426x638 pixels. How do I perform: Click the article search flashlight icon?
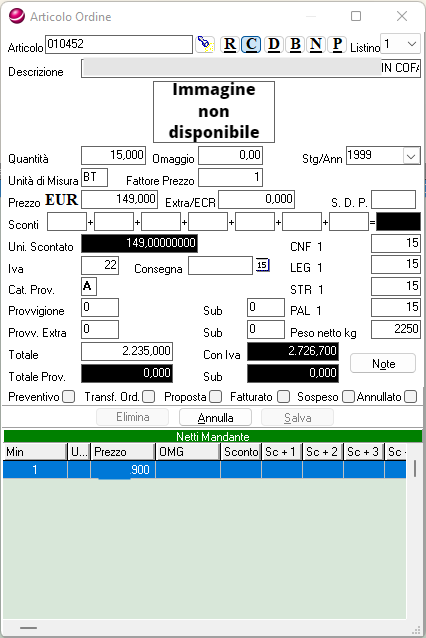click(205, 44)
